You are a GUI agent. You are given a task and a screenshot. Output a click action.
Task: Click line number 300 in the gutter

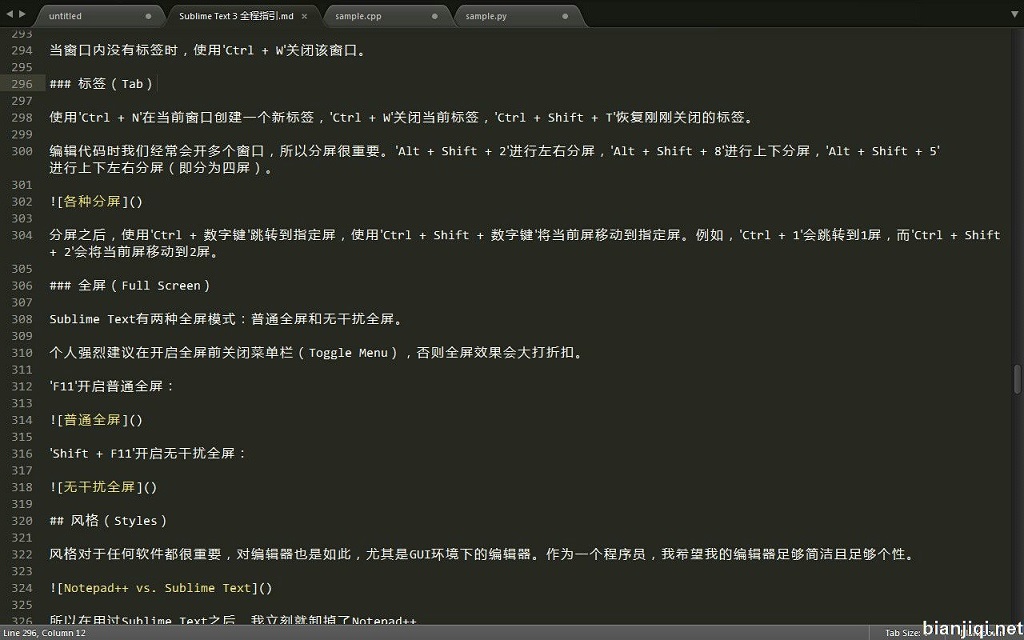tap(22, 151)
